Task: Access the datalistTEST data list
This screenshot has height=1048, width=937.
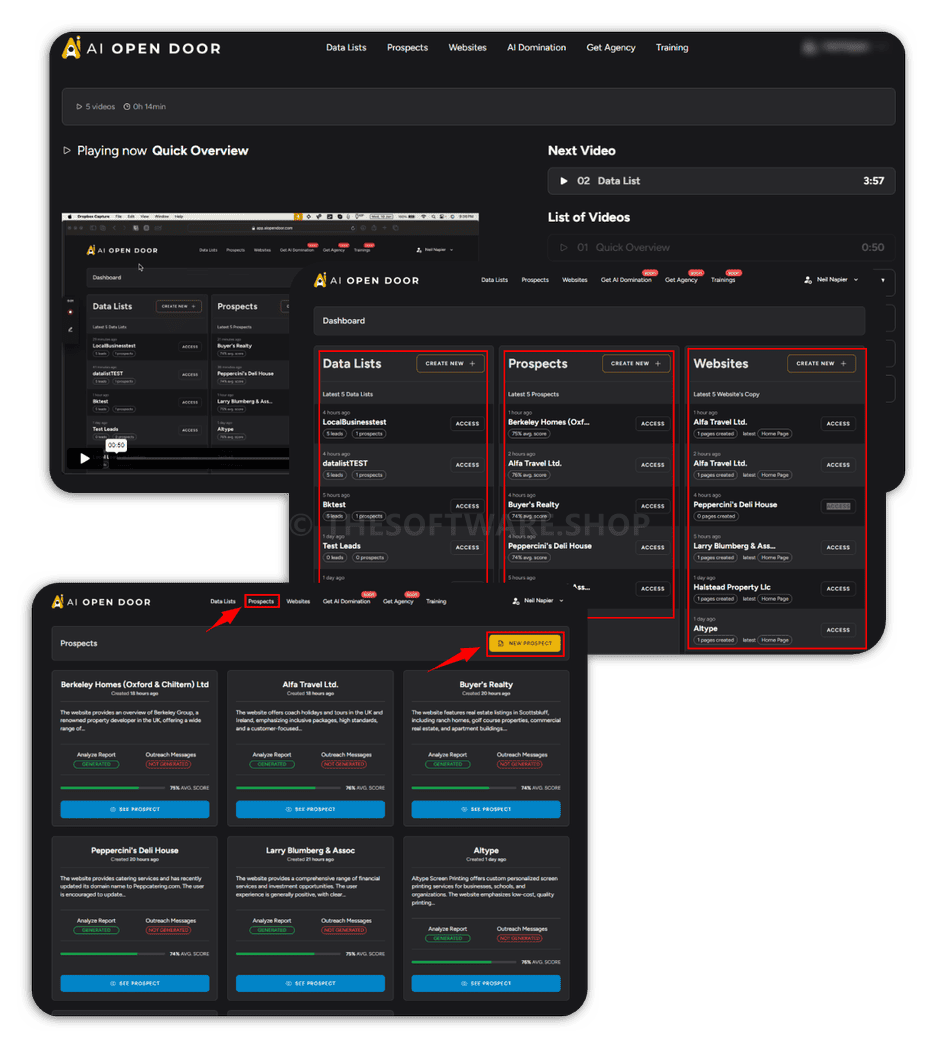Action: coord(467,465)
